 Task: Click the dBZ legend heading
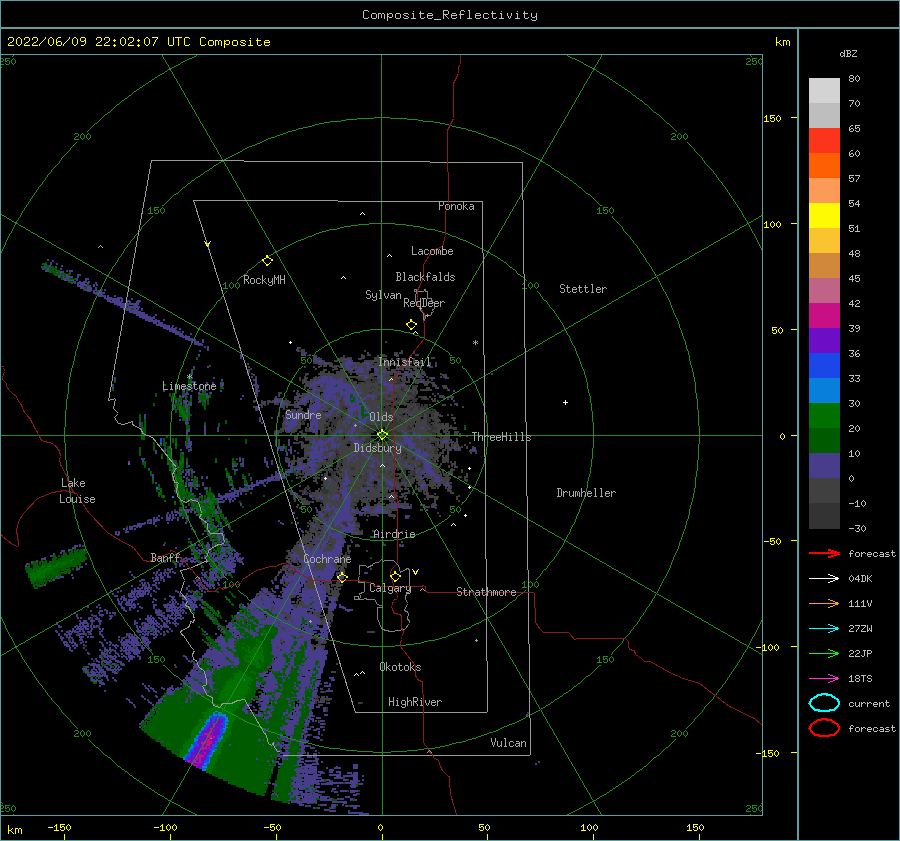[848, 53]
